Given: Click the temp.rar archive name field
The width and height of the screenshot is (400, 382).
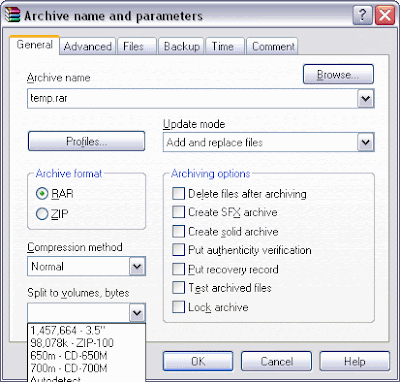Looking at the screenshot, I should (x=192, y=99).
